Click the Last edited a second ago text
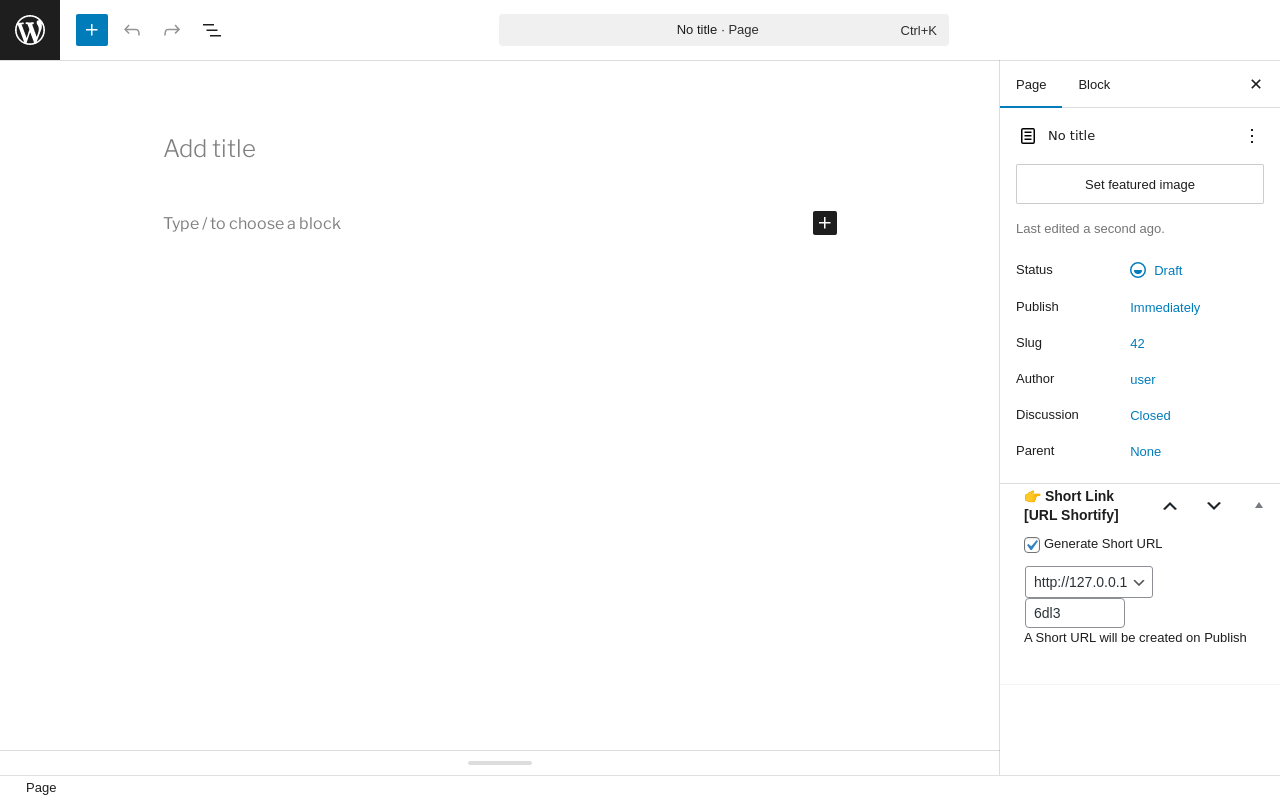 1090,228
